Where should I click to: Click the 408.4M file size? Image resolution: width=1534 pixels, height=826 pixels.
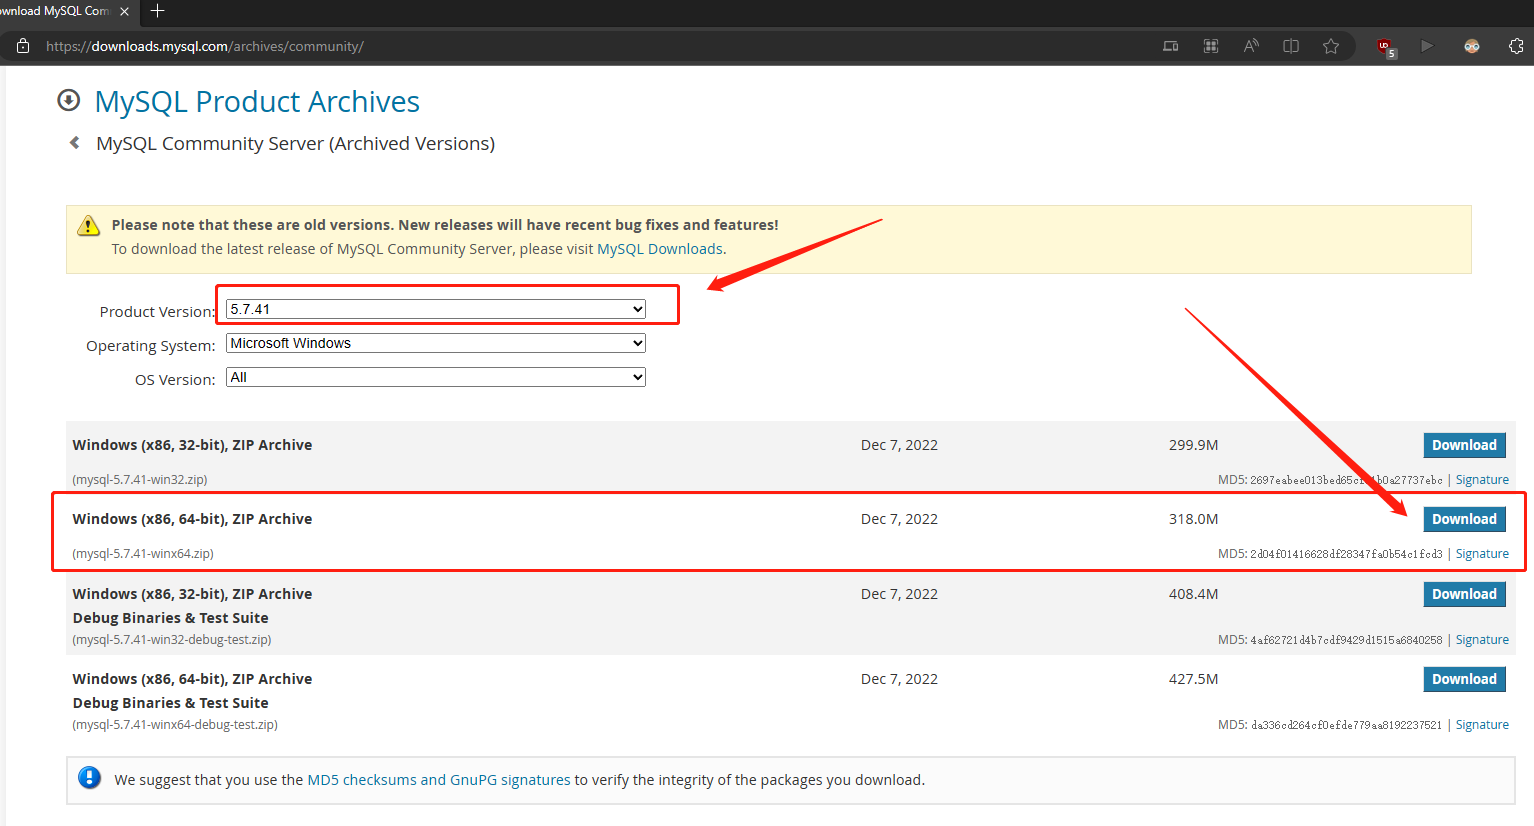(x=1193, y=594)
